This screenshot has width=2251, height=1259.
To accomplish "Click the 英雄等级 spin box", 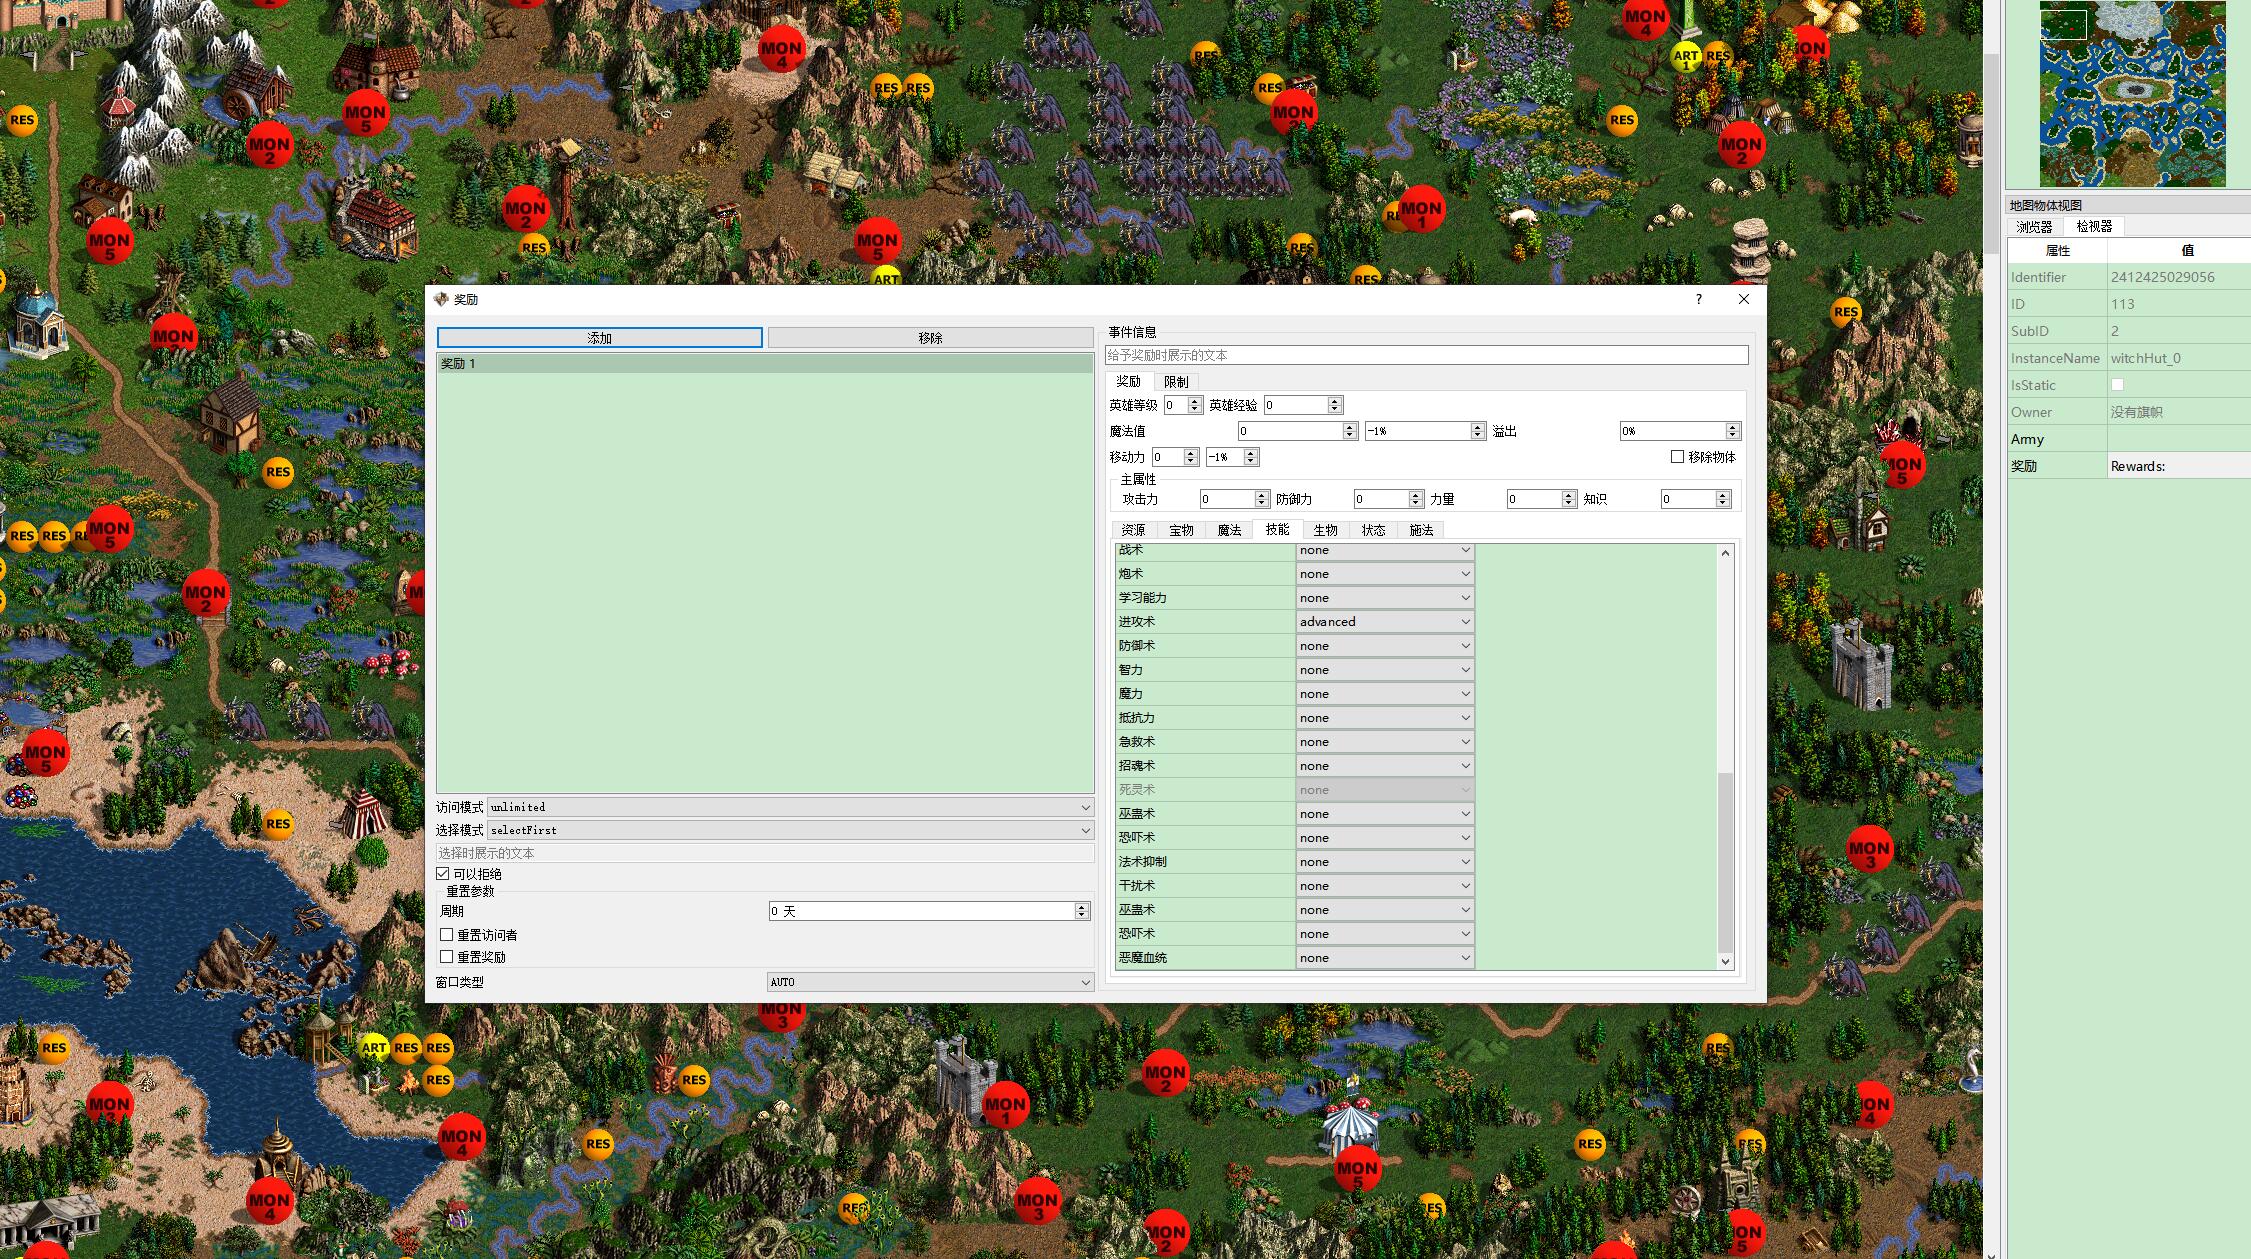I will pos(1182,405).
